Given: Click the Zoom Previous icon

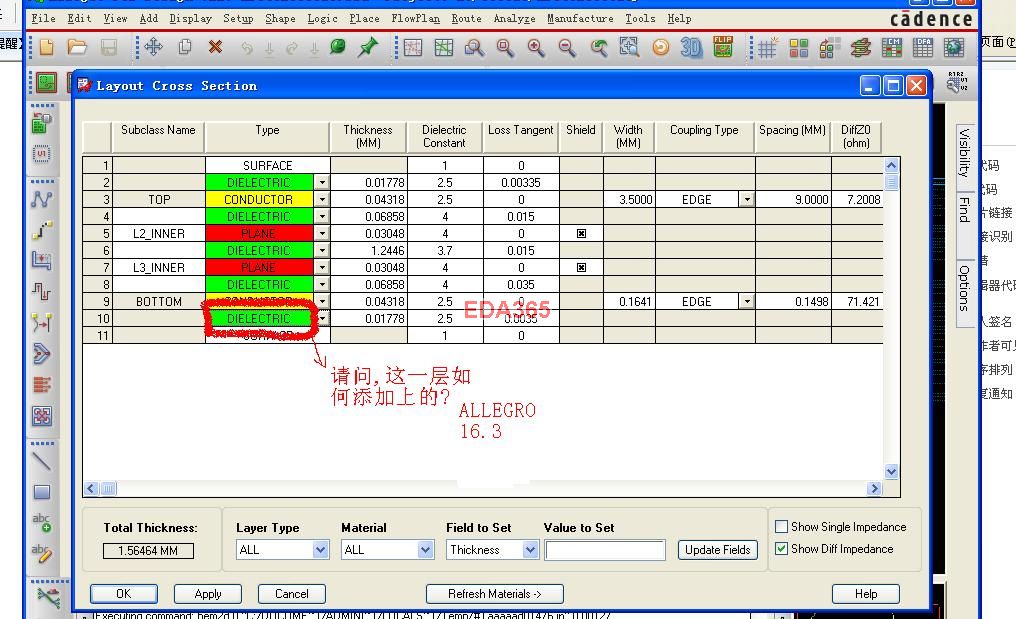Looking at the screenshot, I should [x=598, y=48].
